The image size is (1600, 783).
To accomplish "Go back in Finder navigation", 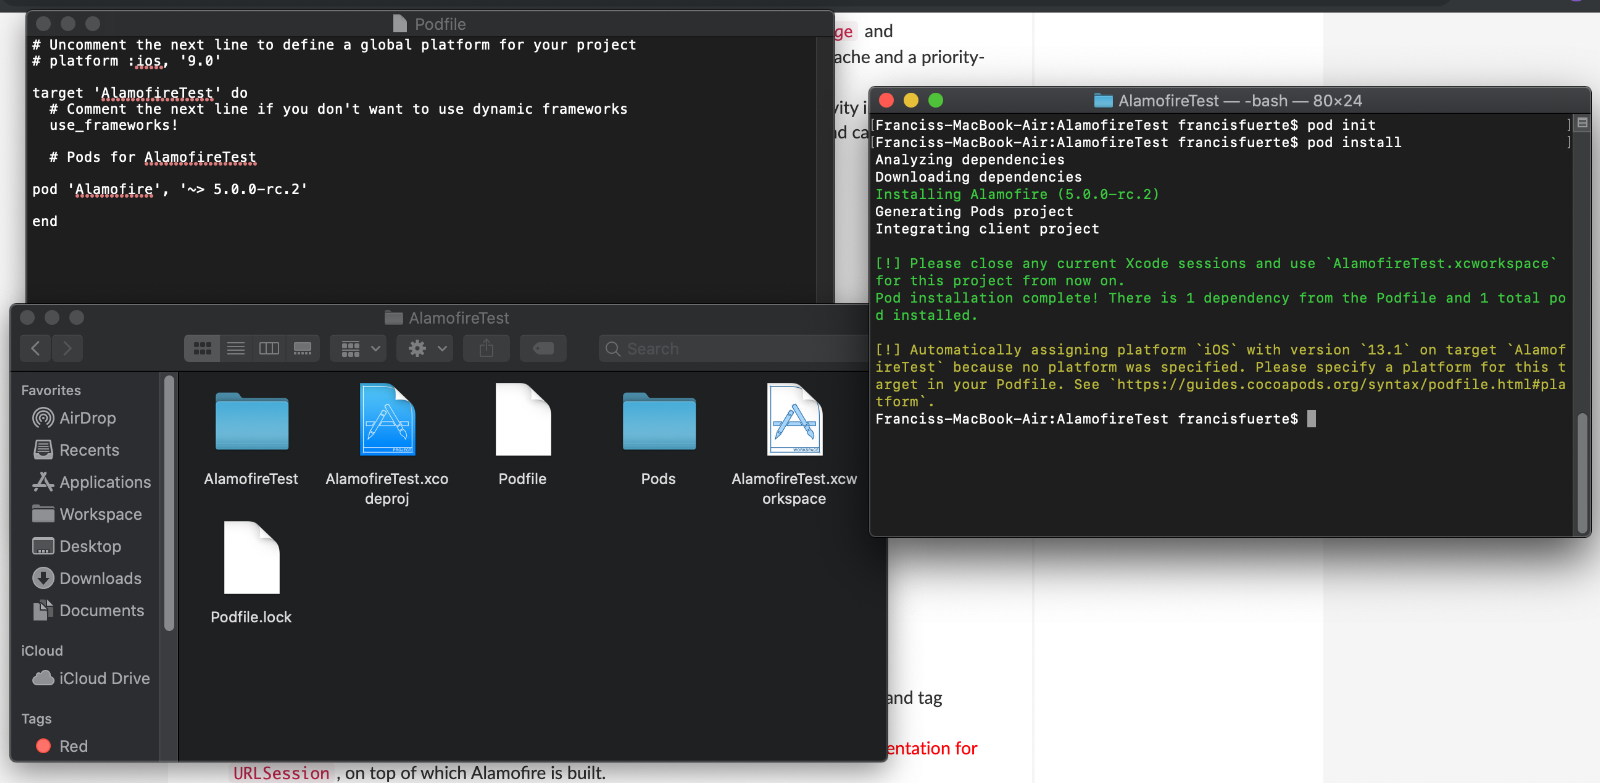I will (x=36, y=348).
